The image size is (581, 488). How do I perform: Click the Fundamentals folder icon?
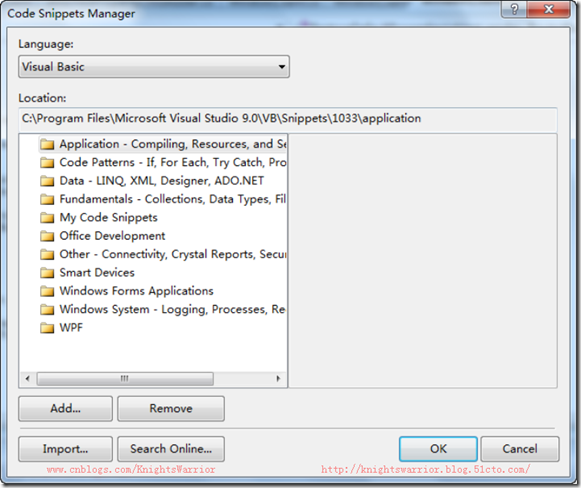click(47, 199)
